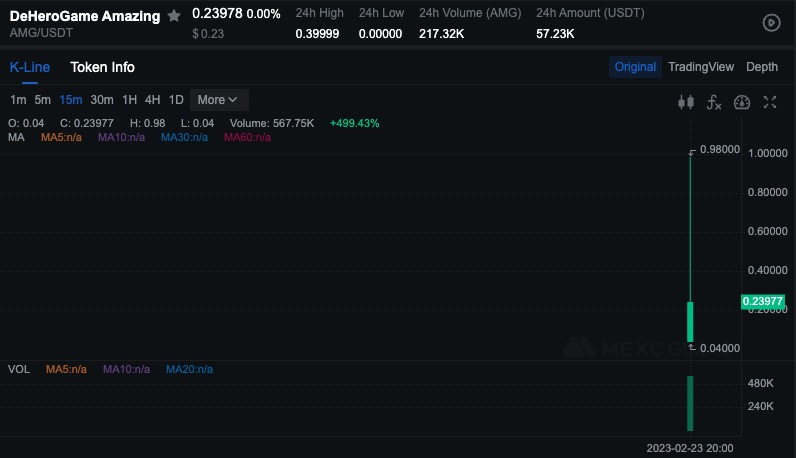
Task: Set interval to 5m
Action: [x=43, y=100]
